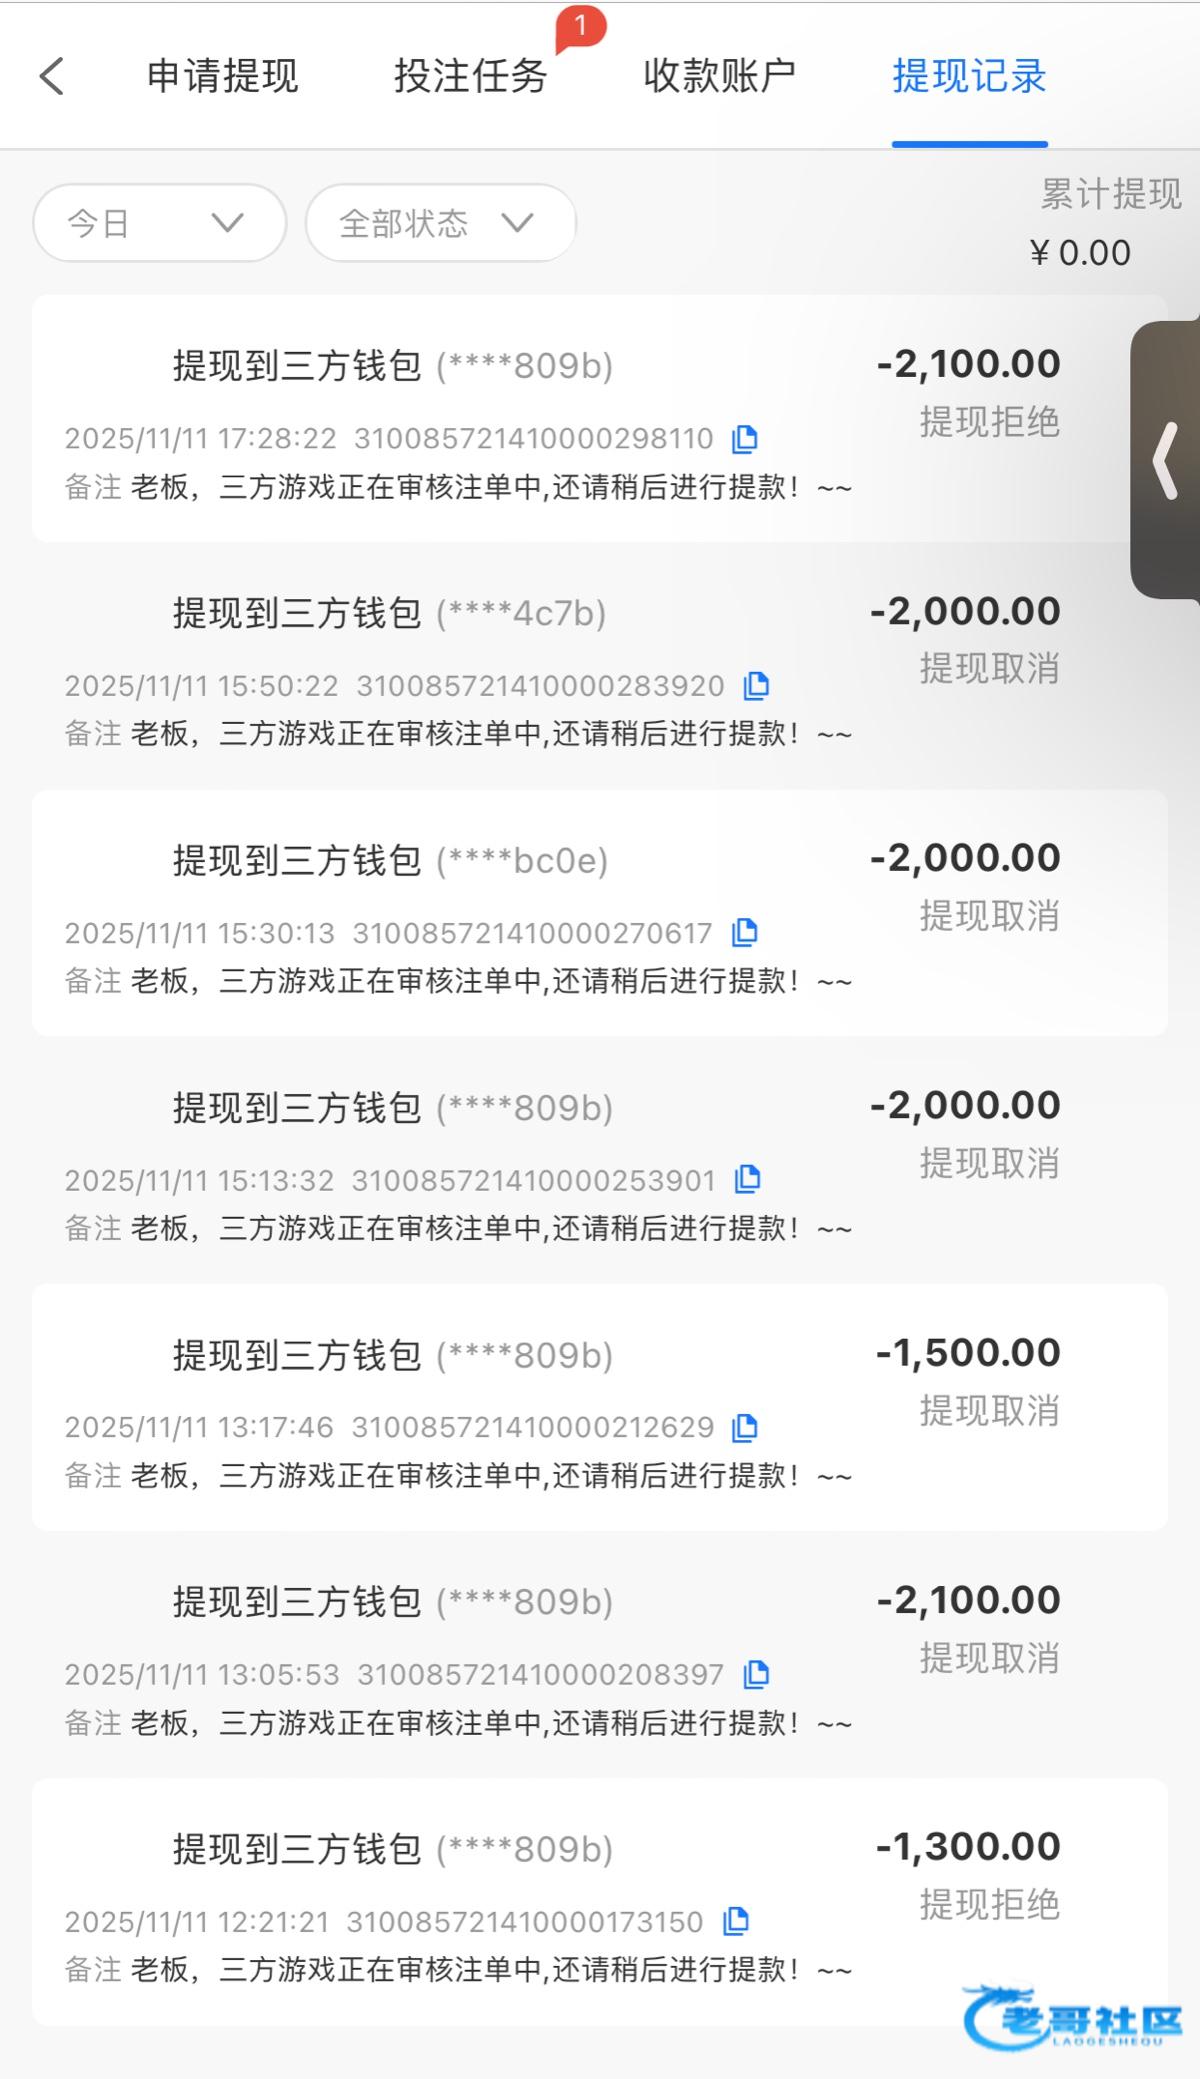This screenshot has height=2079, width=1200.
Task: Copy order number ending in 253901
Action: click(x=748, y=1179)
